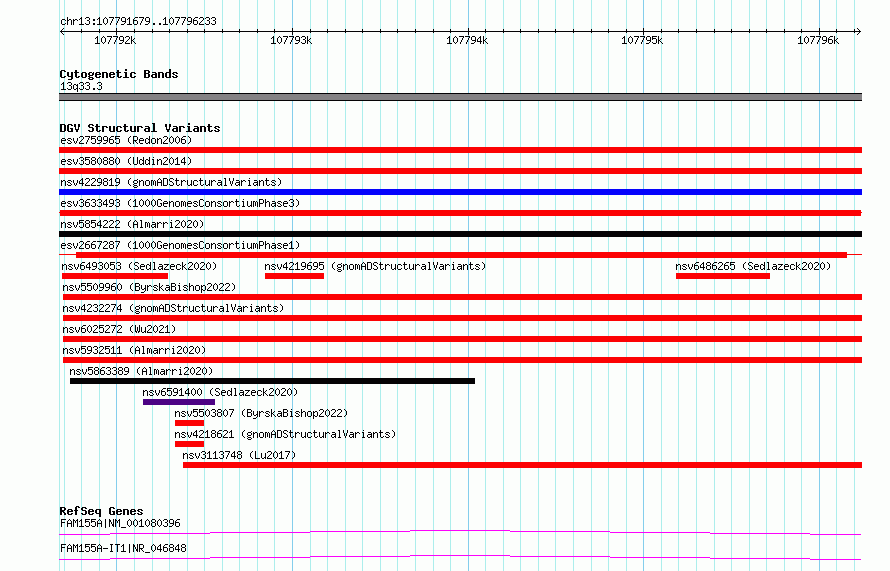
Task: Open nsv5932511 (Almarri2020) label
Action: (x=135, y=350)
